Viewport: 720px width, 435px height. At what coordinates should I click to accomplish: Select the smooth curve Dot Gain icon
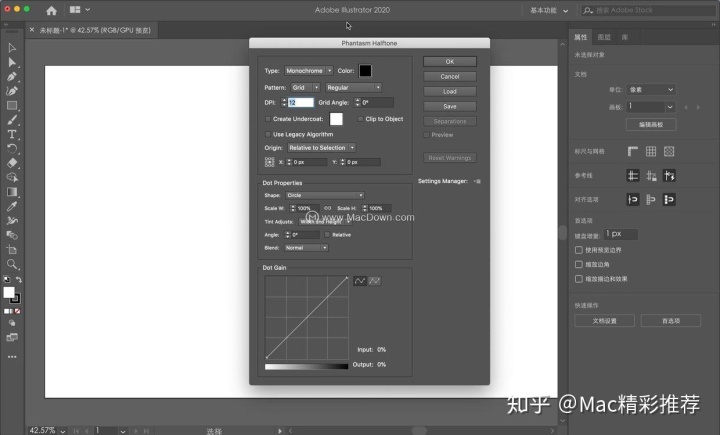pos(360,281)
